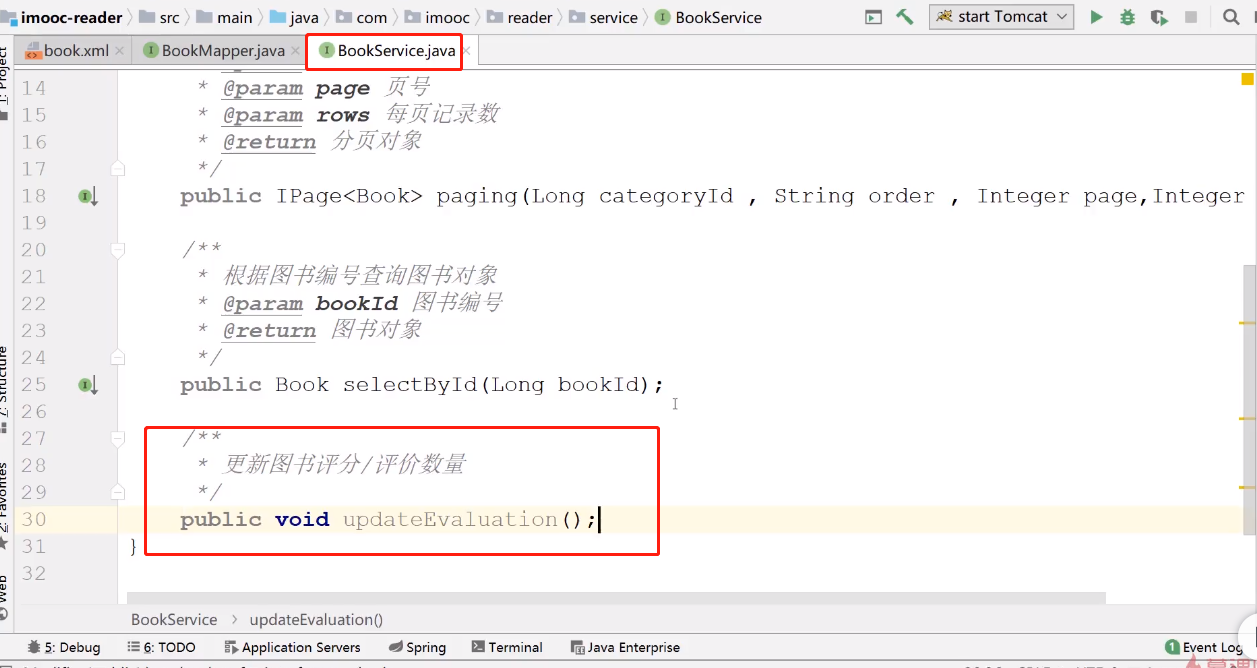Open the Terminal tool window
This screenshot has height=668, width=1257.
tap(507, 647)
